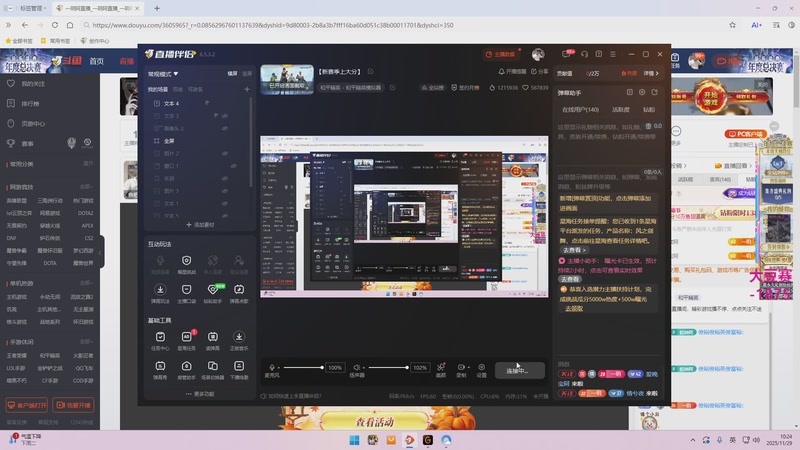Open message icon with 99+ badge in companion
The image size is (800, 450).
pos(566,54)
